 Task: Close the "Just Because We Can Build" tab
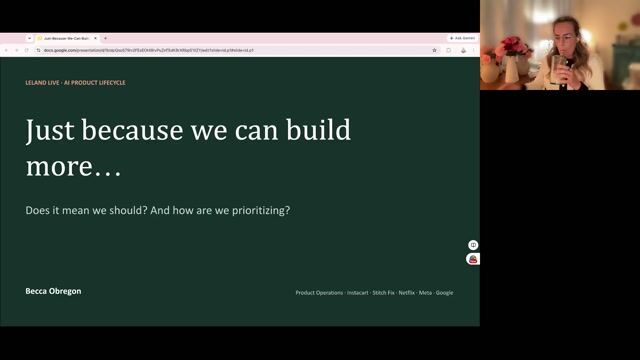(96, 38)
